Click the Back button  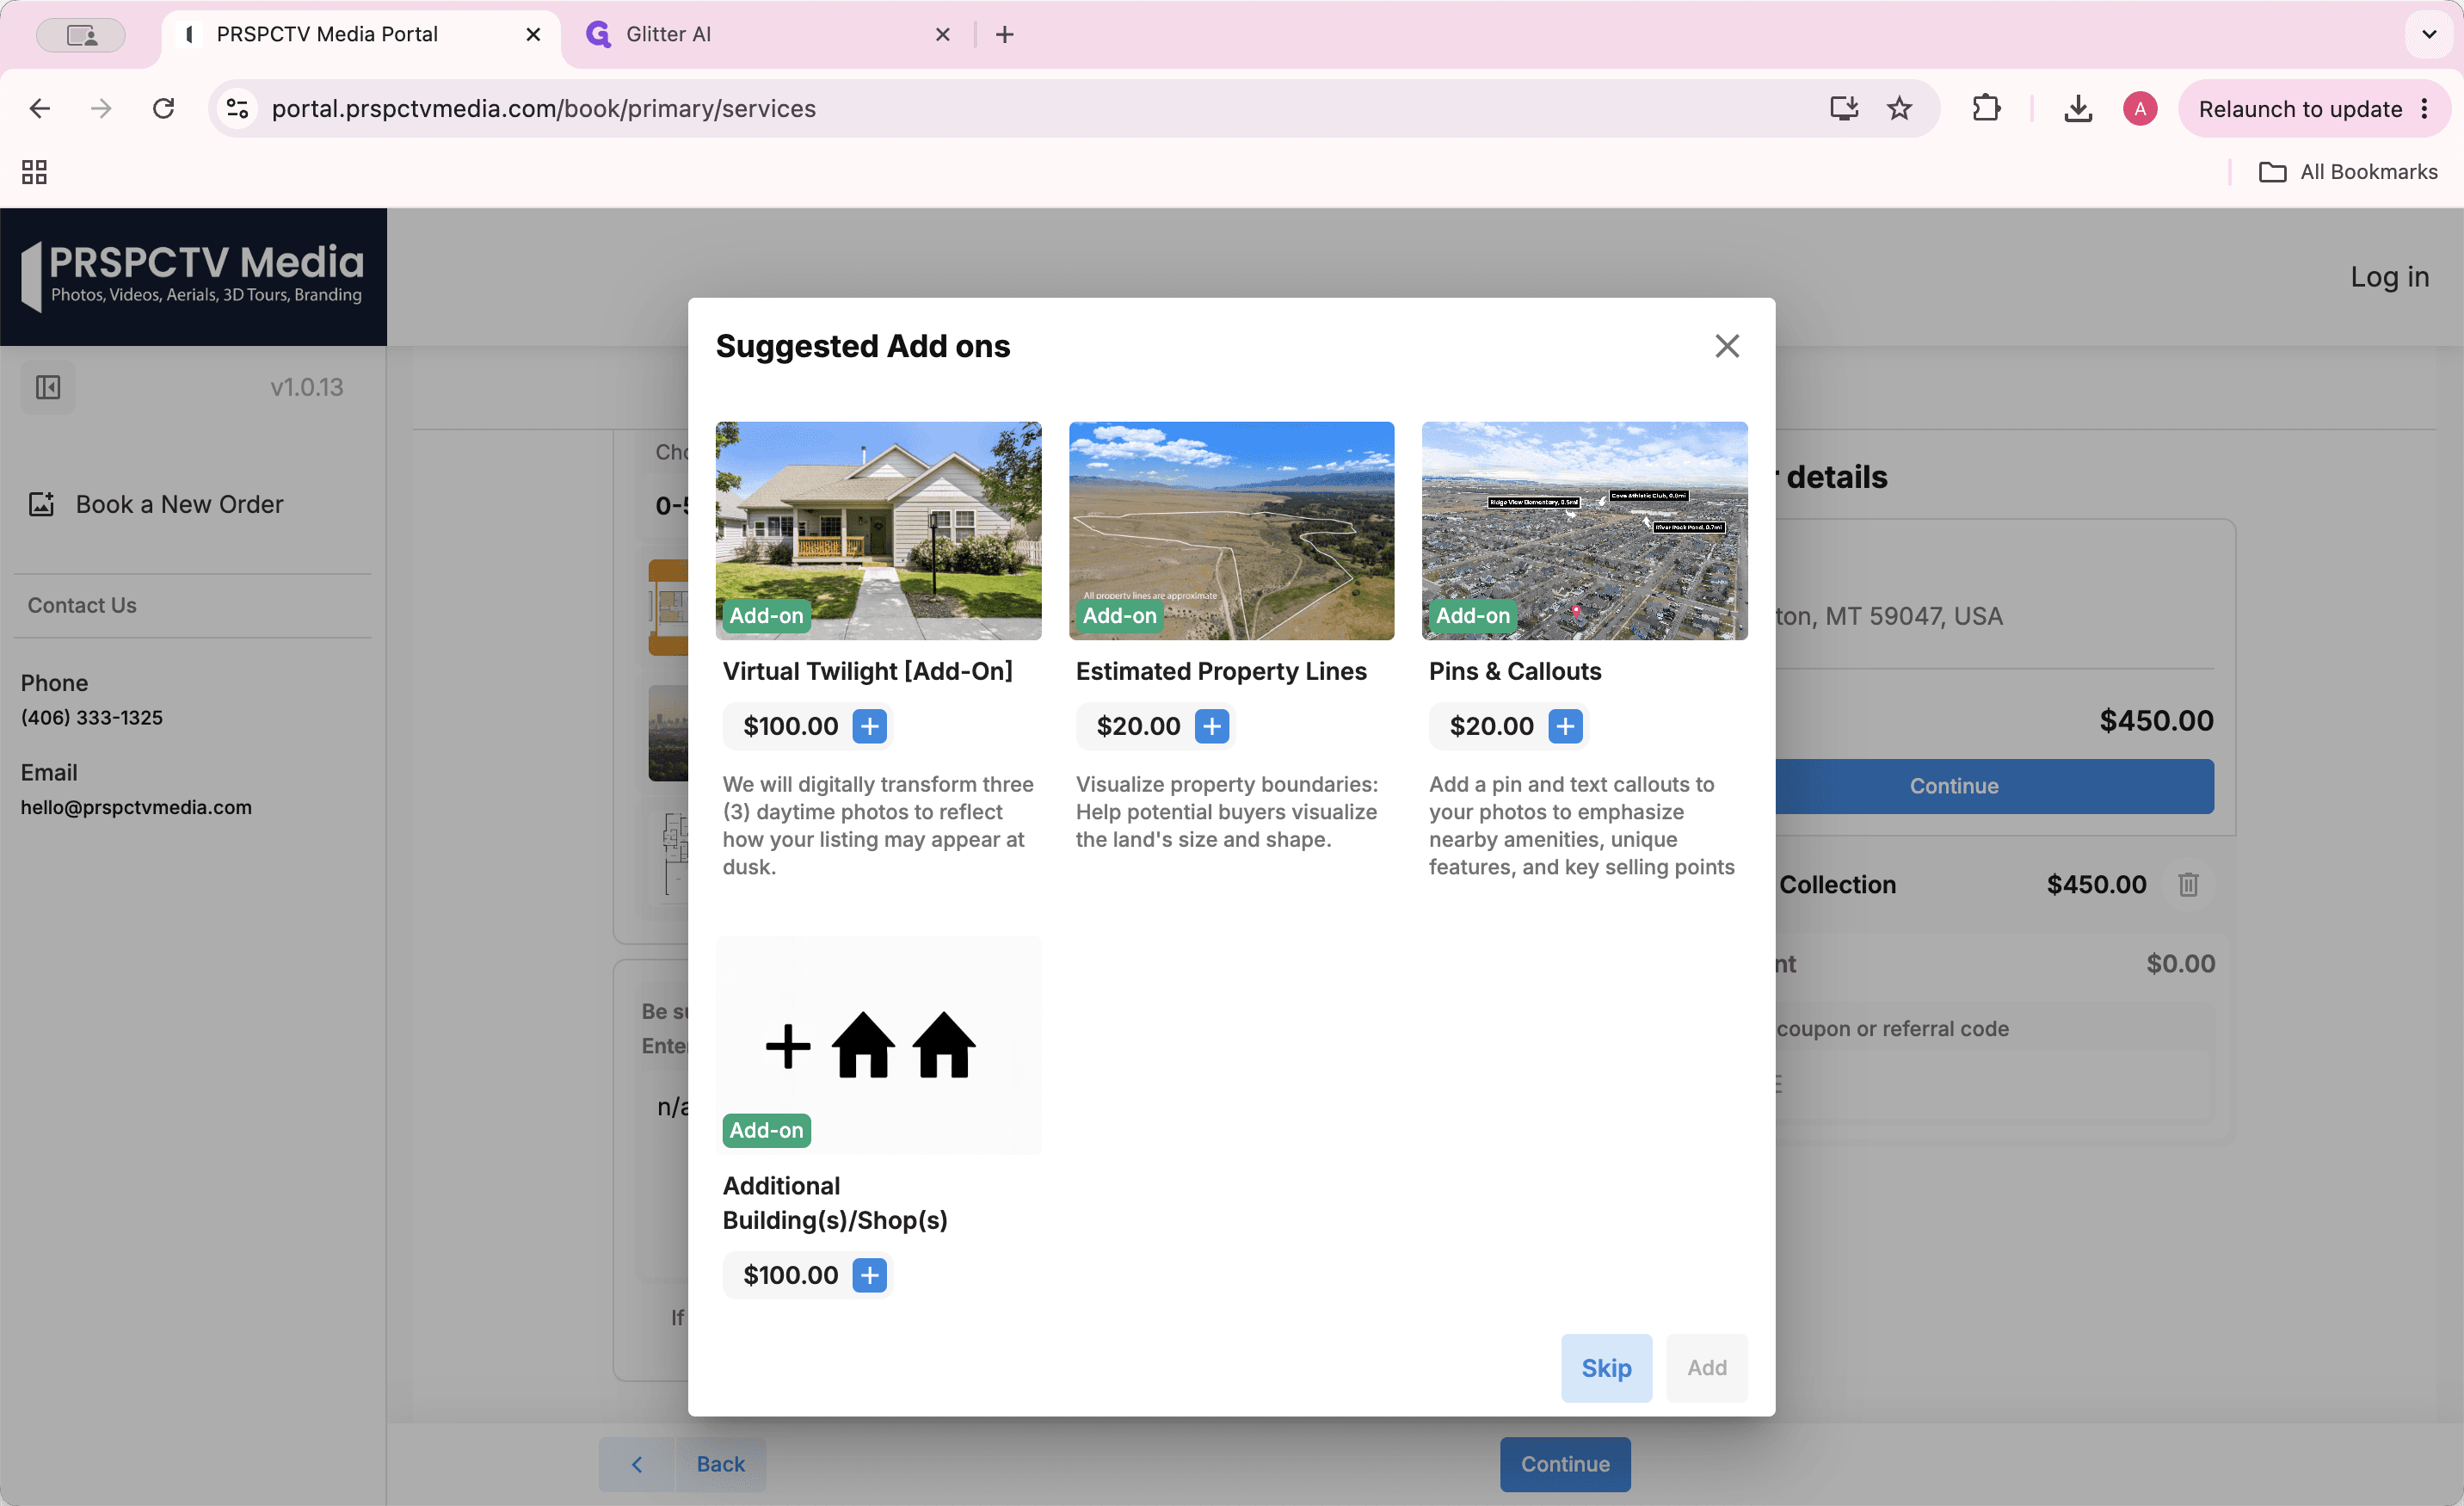click(x=720, y=1464)
